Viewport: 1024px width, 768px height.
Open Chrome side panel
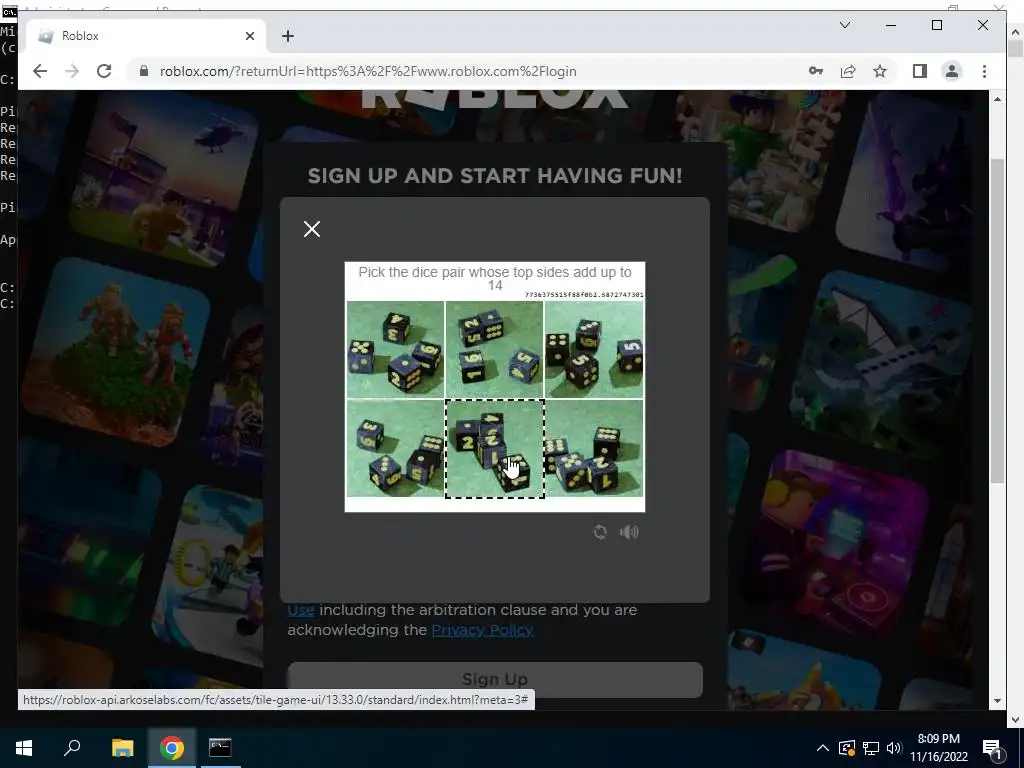(x=920, y=71)
